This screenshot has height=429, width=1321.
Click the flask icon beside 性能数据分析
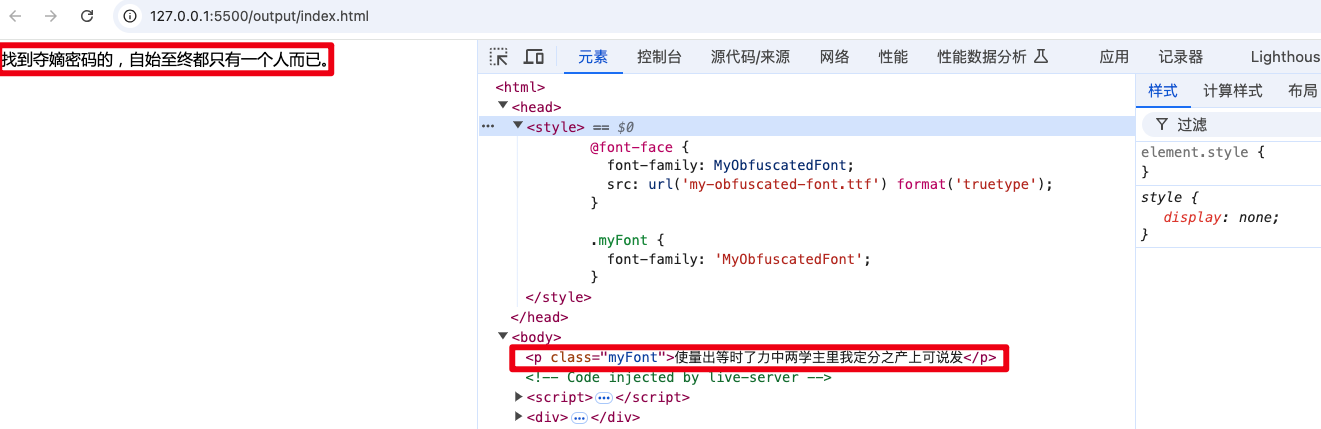coord(1040,57)
